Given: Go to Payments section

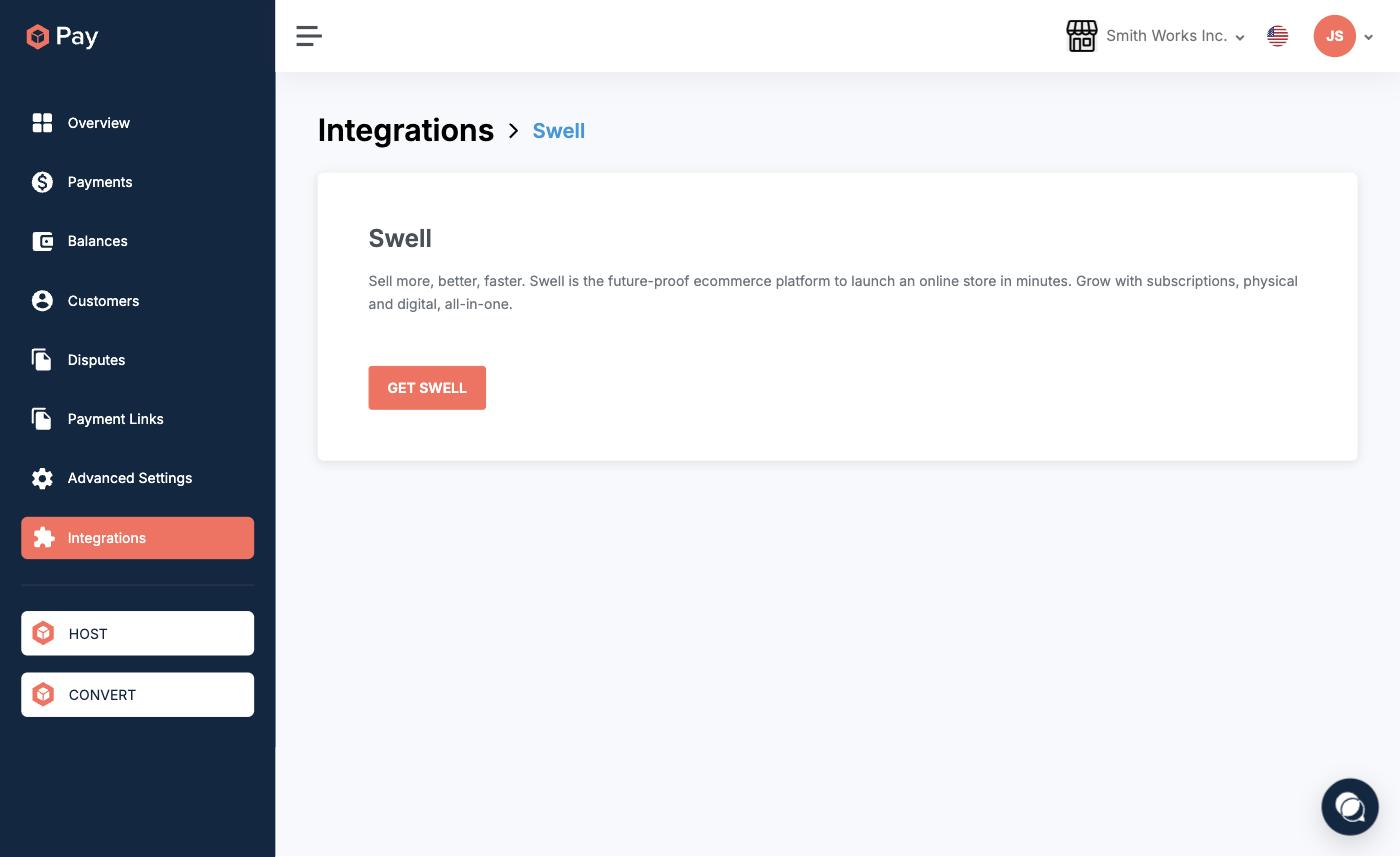Looking at the screenshot, I should 138,182.
